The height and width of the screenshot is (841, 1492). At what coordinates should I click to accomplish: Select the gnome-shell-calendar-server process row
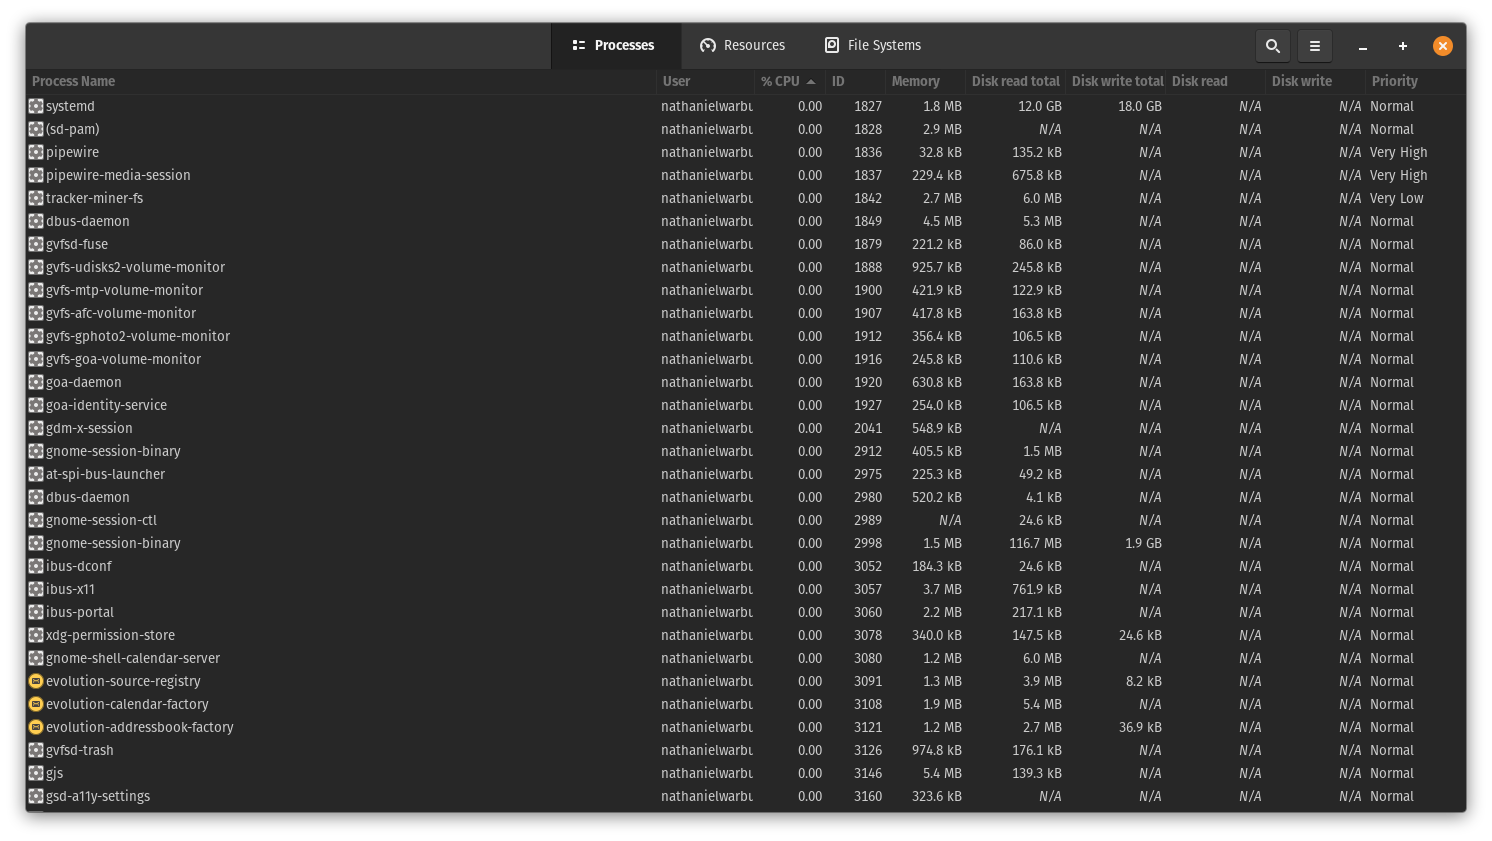tap(300, 658)
